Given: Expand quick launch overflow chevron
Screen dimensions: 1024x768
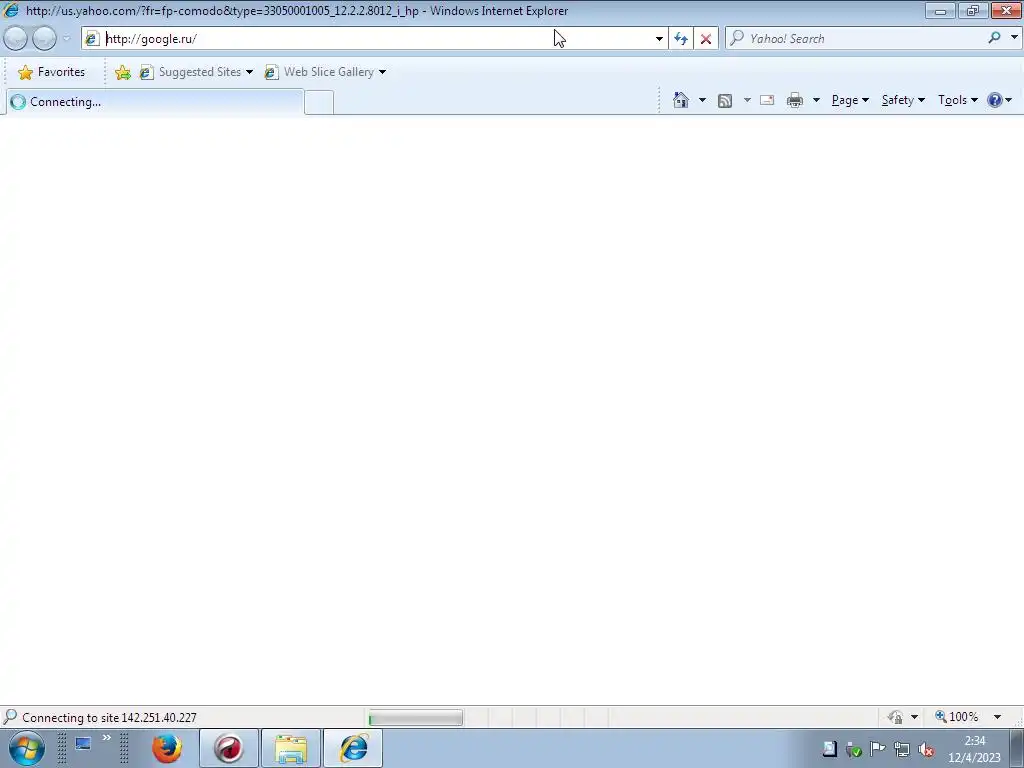Looking at the screenshot, I should click(x=106, y=738).
